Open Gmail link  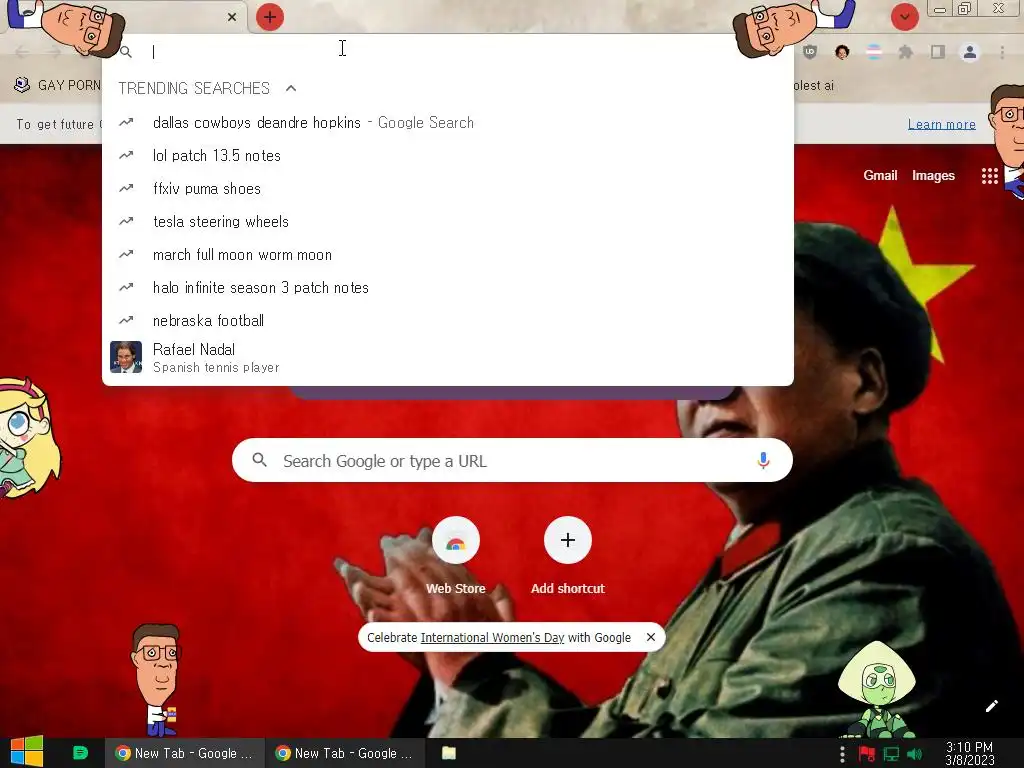(880, 175)
